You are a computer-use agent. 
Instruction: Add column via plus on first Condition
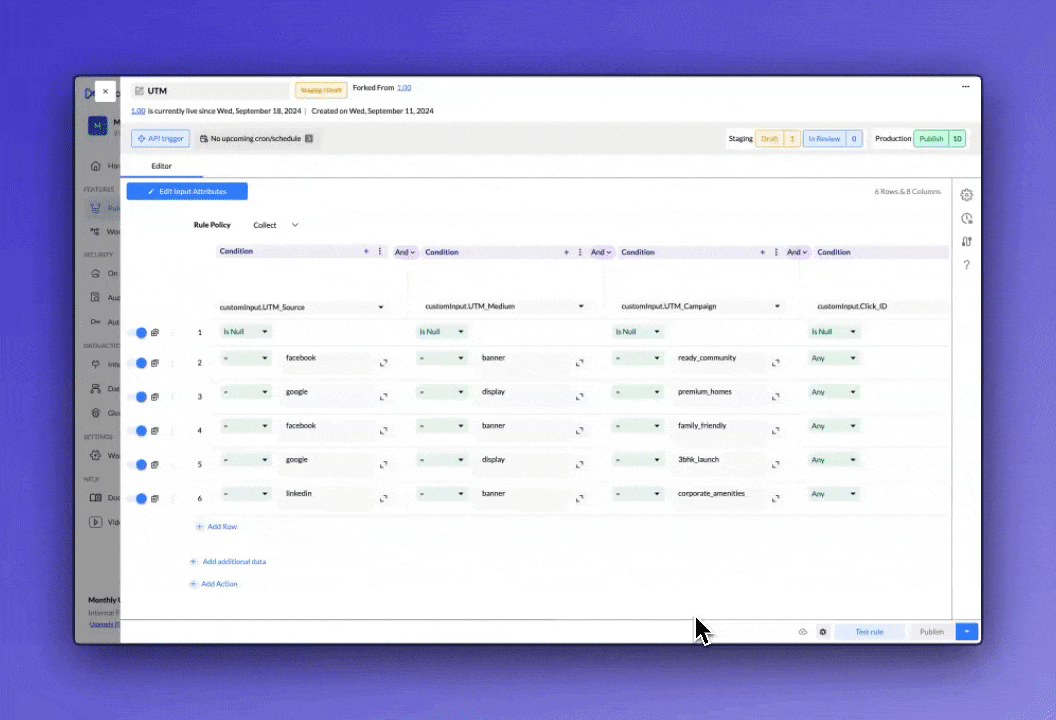click(x=366, y=252)
